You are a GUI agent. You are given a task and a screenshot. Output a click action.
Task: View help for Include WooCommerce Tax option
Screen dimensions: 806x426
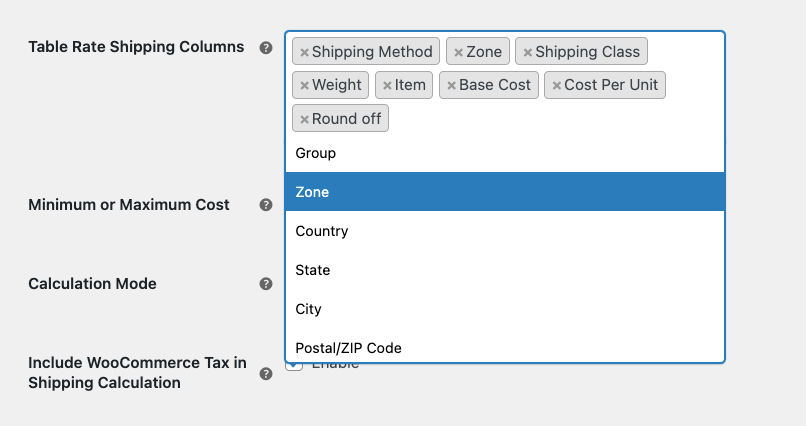pos(266,374)
